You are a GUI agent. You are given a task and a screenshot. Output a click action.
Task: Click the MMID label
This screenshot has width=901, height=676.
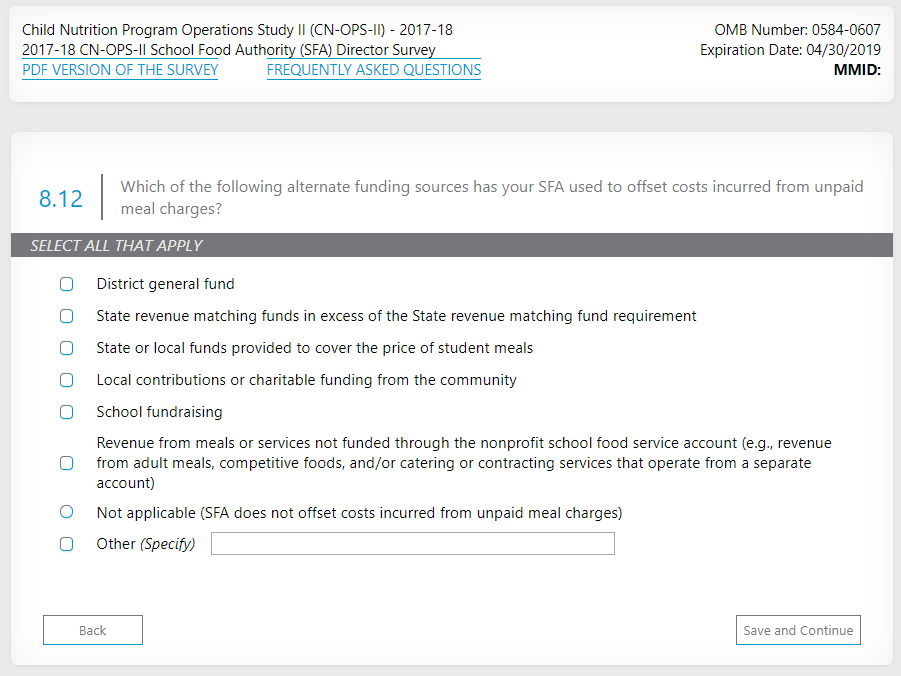[856, 70]
